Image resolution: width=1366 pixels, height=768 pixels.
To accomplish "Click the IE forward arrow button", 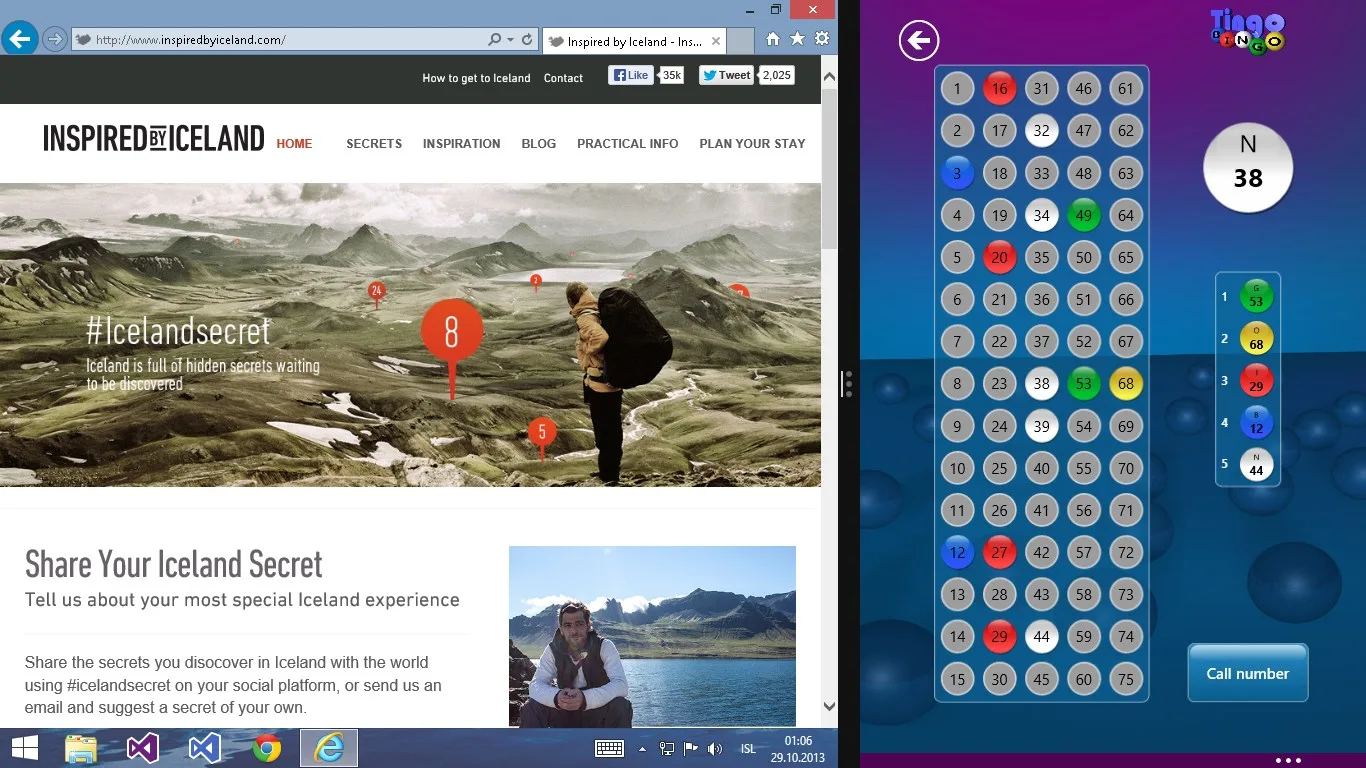I will (x=55, y=40).
